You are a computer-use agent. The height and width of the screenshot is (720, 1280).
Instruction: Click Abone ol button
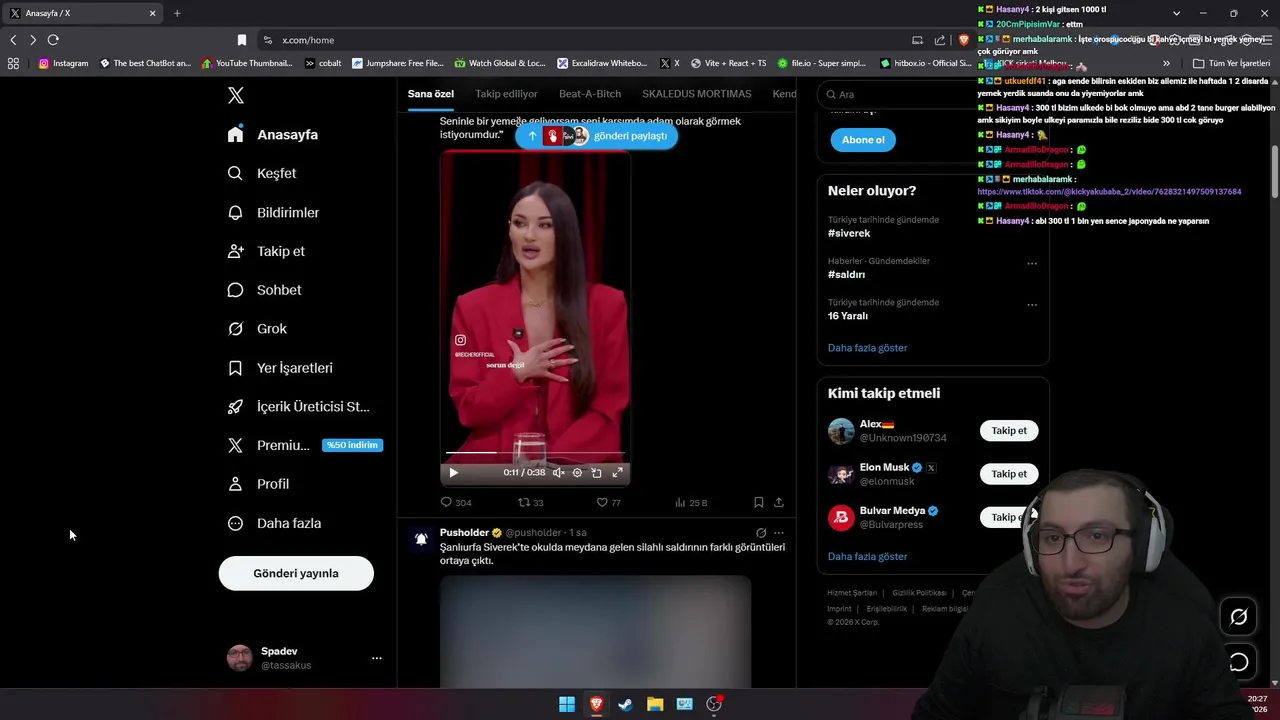pyautogui.click(x=863, y=140)
